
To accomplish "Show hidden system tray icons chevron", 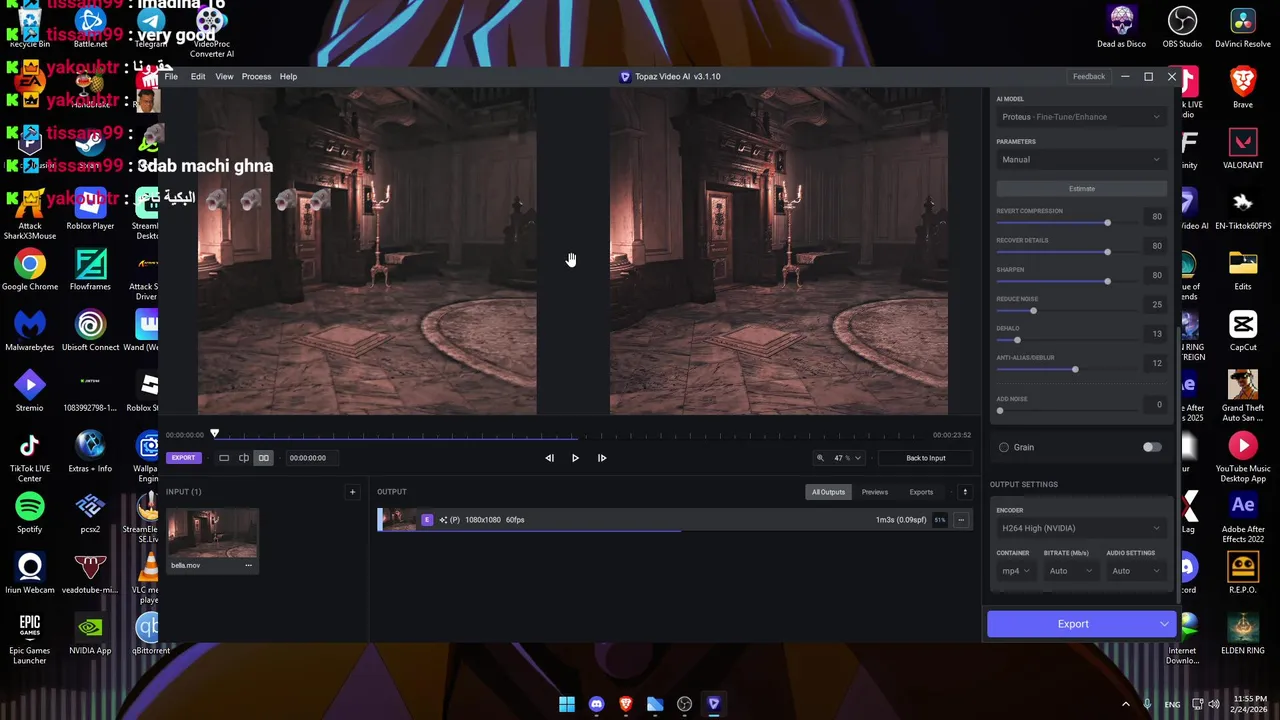I will pos(1125,704).
